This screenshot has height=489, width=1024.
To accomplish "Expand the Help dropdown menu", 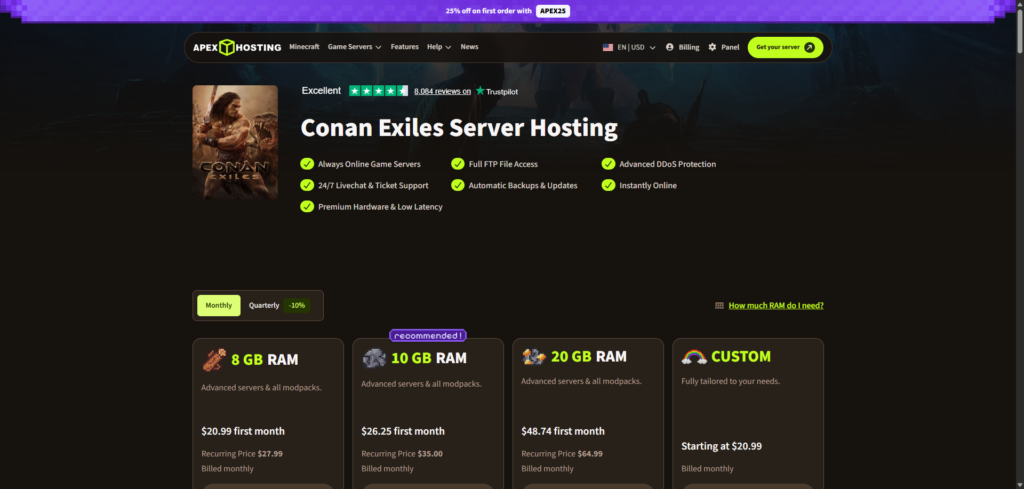I will tap(439, 47).
